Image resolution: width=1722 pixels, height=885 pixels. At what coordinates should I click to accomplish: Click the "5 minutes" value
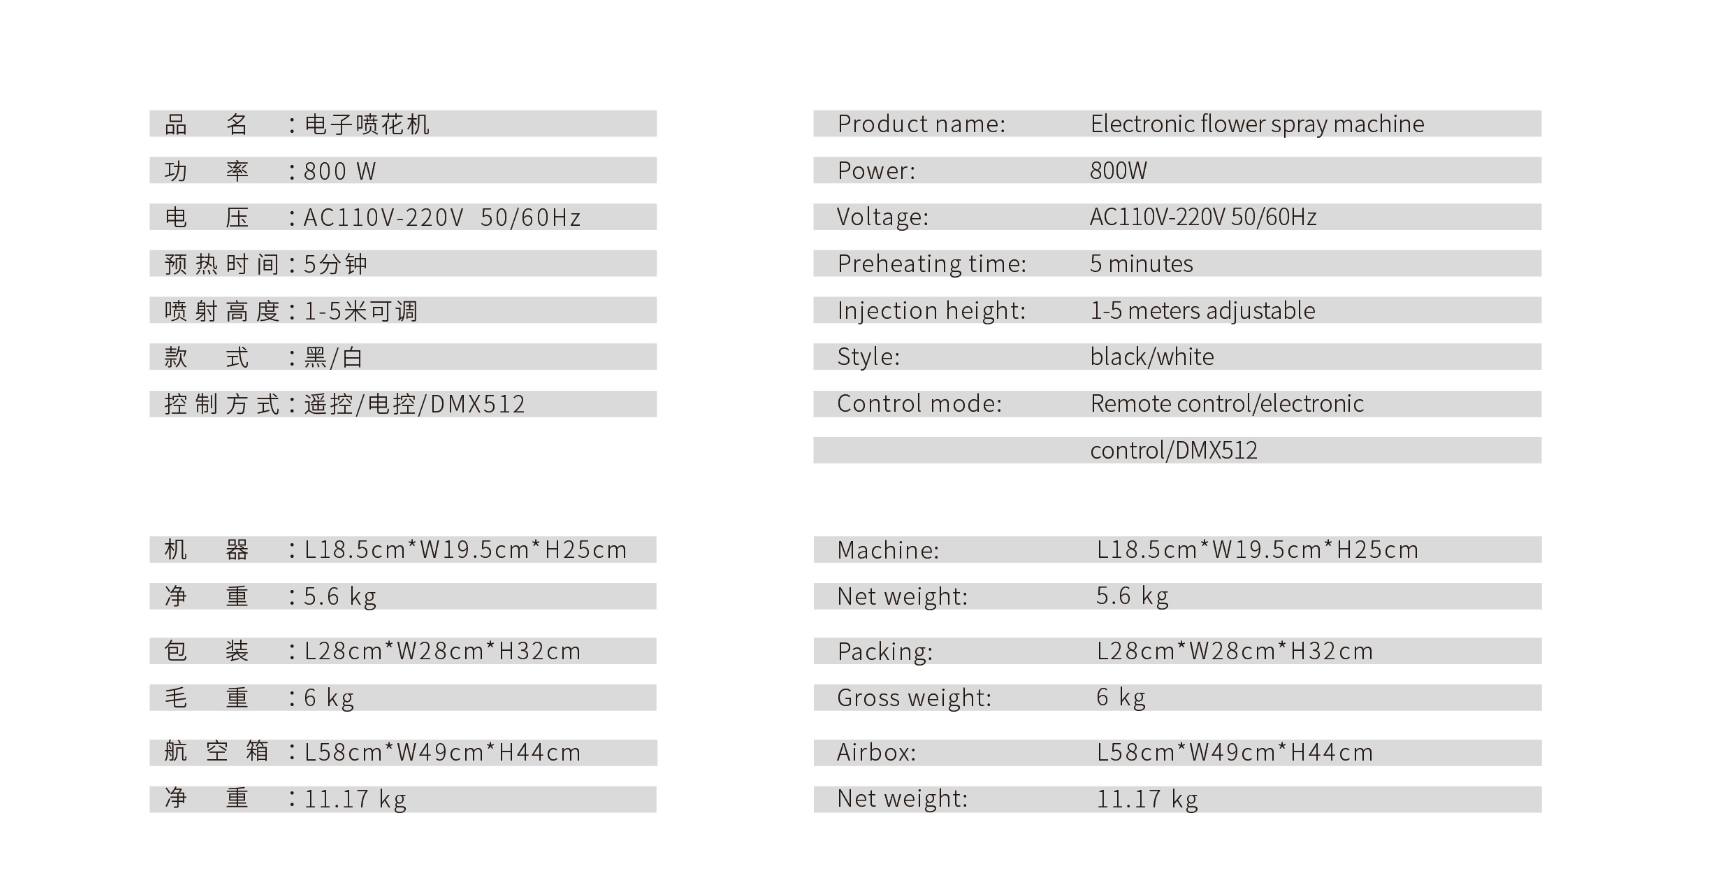click(x=1141, y=264)
